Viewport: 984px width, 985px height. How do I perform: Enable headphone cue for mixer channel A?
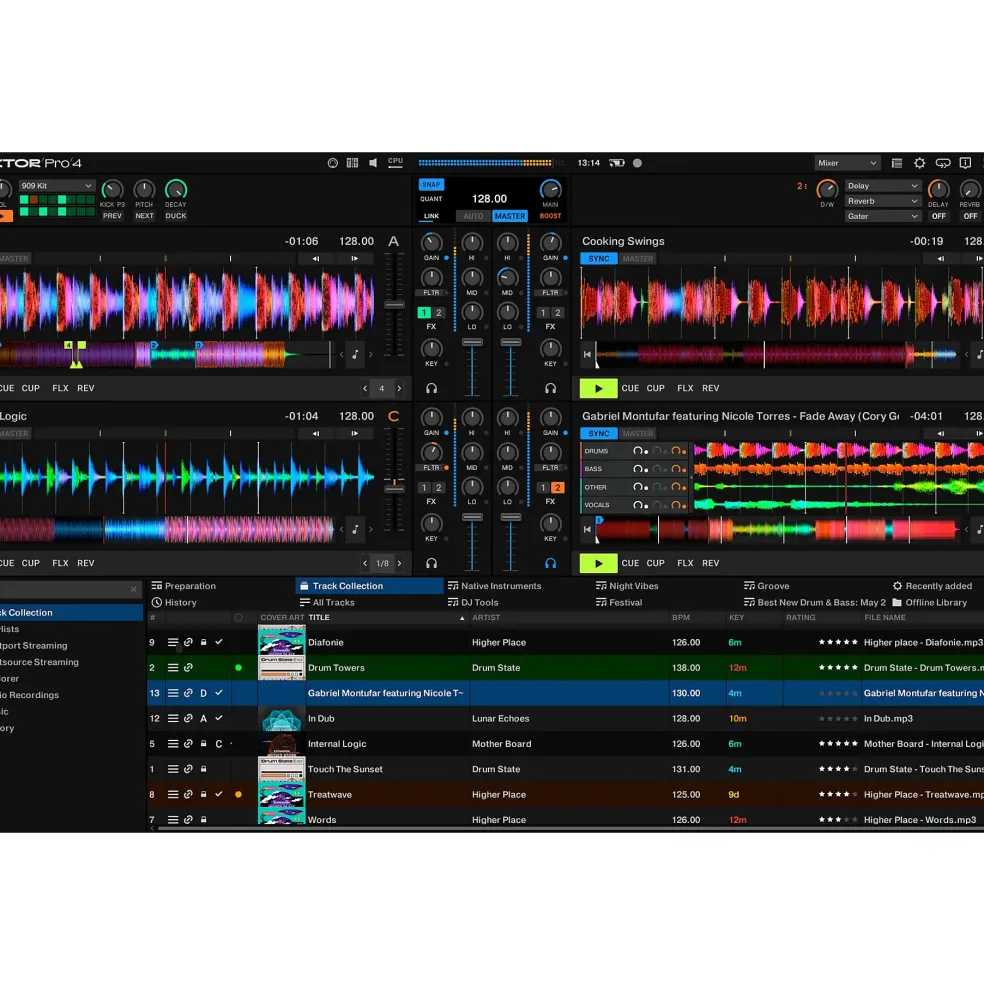click(x=431, y=388)
